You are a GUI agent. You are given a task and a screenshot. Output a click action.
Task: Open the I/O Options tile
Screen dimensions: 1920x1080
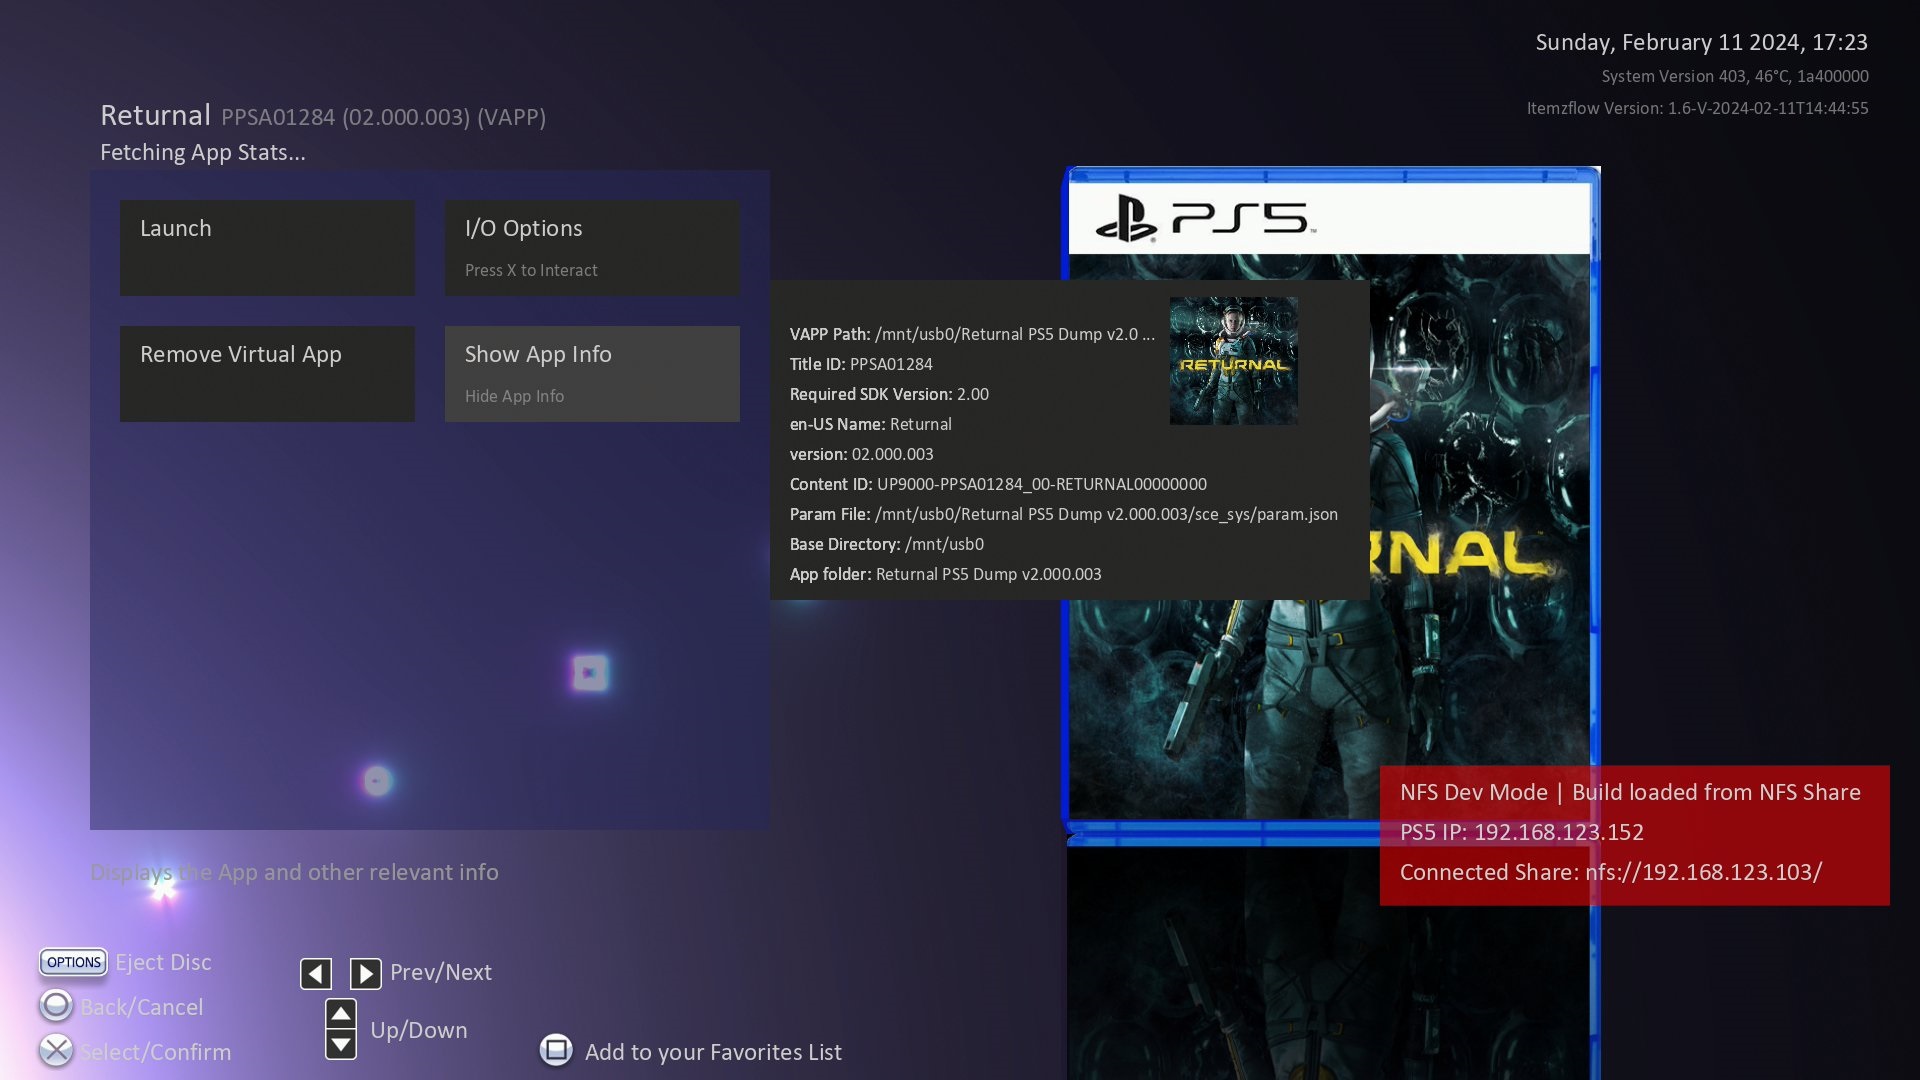pos(592,247)
